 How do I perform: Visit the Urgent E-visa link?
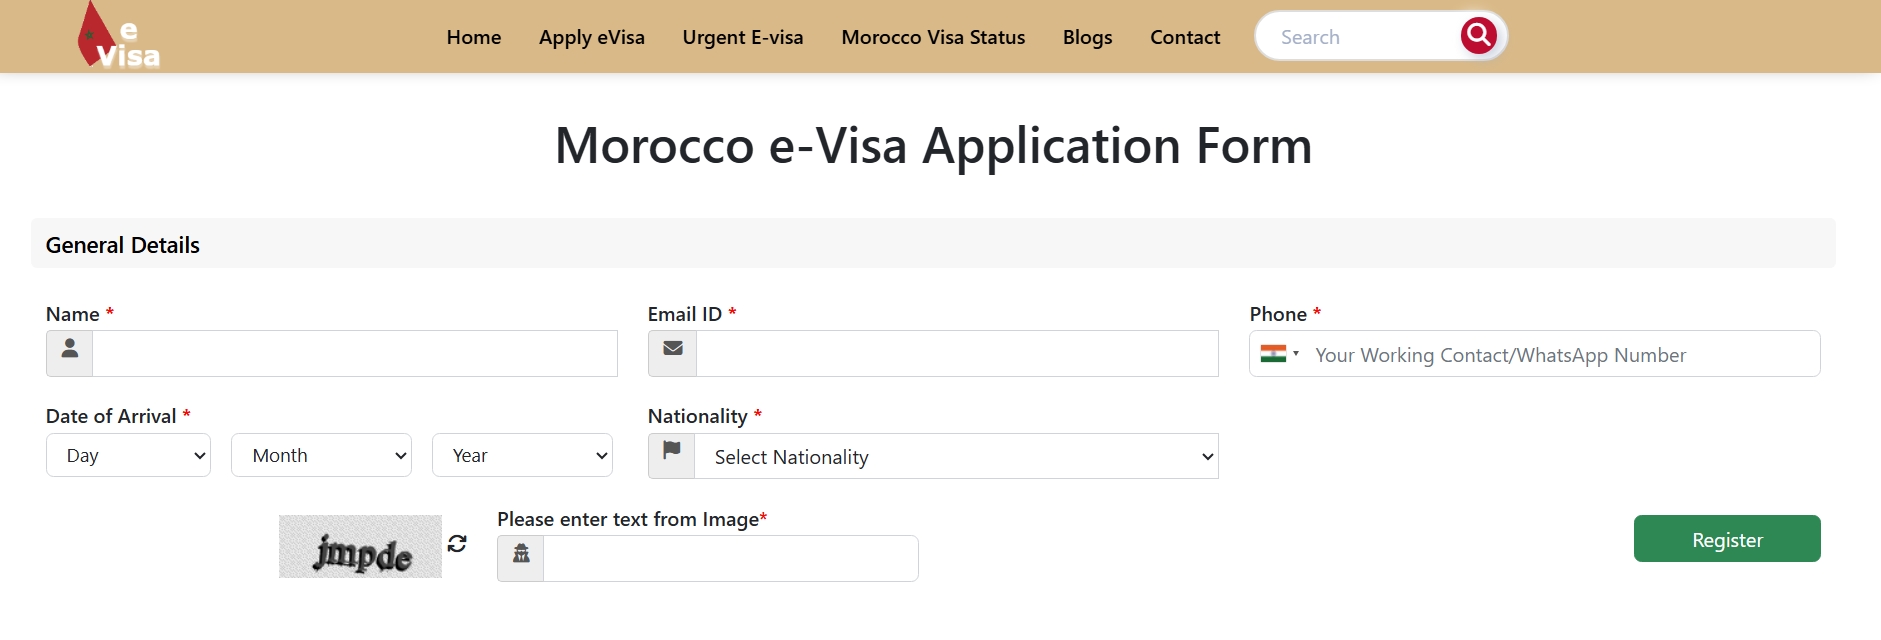743,37
